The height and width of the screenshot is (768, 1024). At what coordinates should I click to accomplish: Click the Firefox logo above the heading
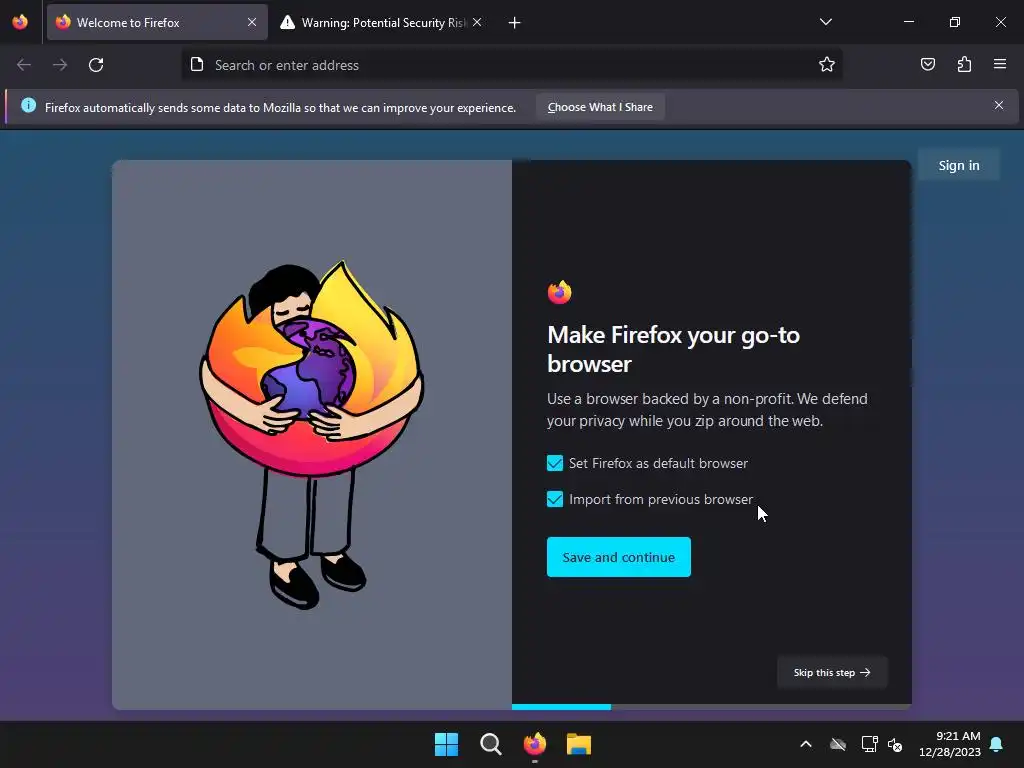[560, 292]
